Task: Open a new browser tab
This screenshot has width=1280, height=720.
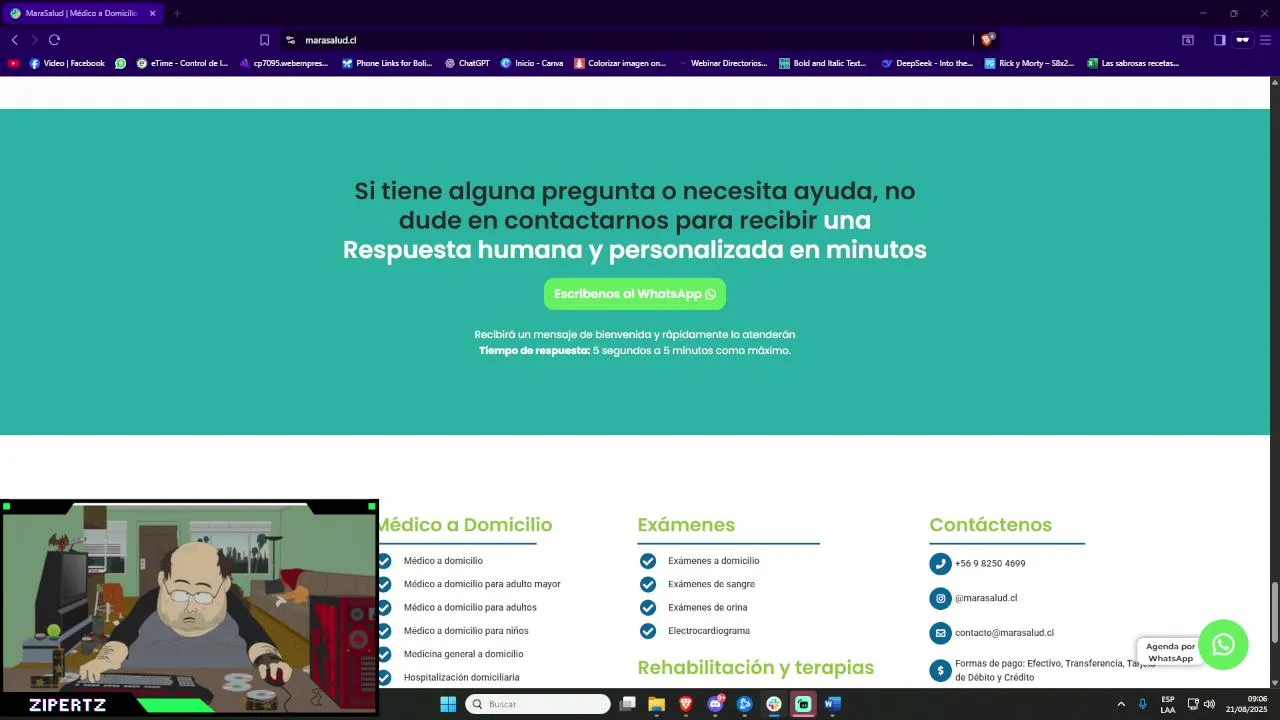Action: [177, 13]
